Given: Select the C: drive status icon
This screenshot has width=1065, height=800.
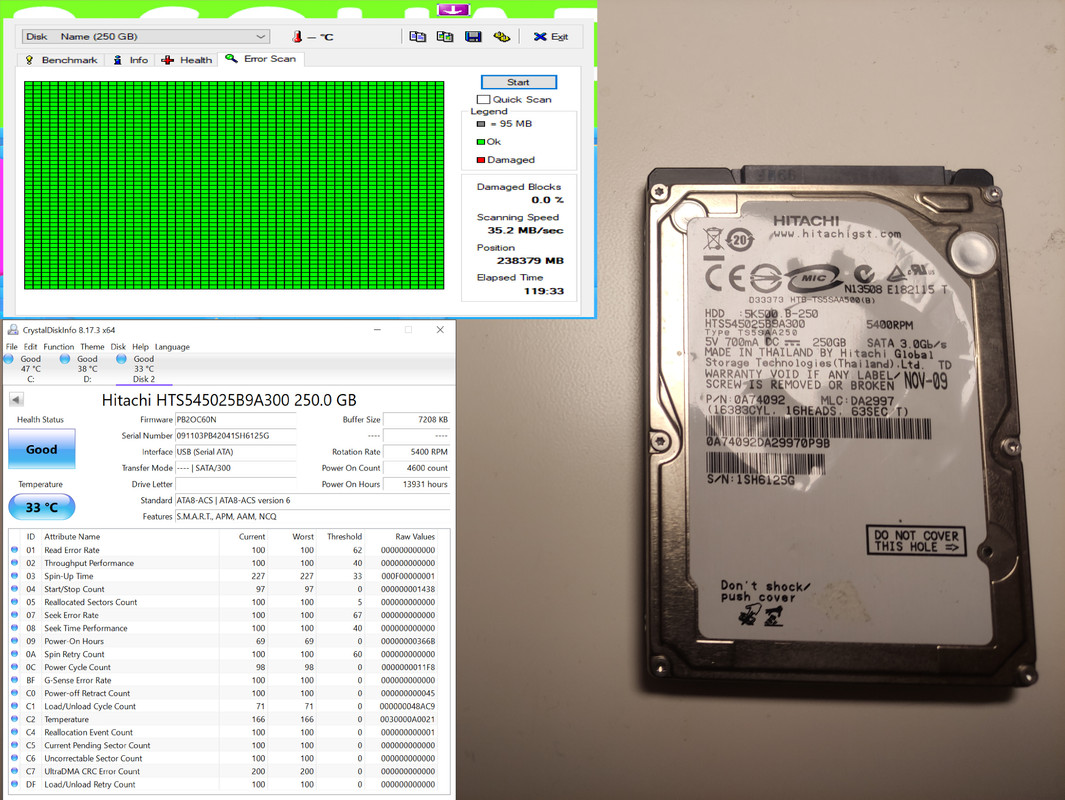Looking at the screenshot, I should click(9, 359).
